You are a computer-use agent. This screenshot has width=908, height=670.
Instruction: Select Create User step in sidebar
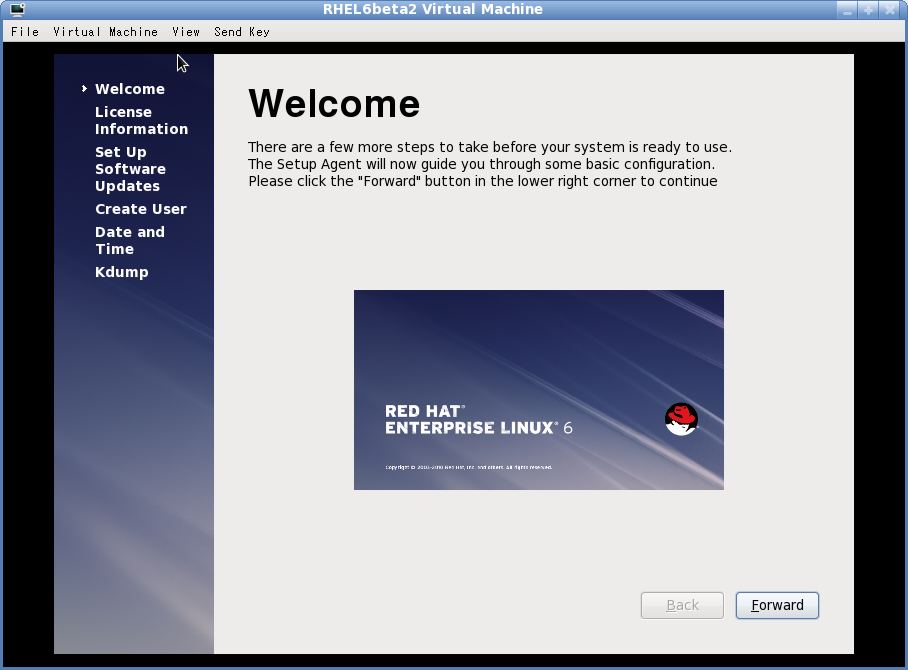[141, 209]
